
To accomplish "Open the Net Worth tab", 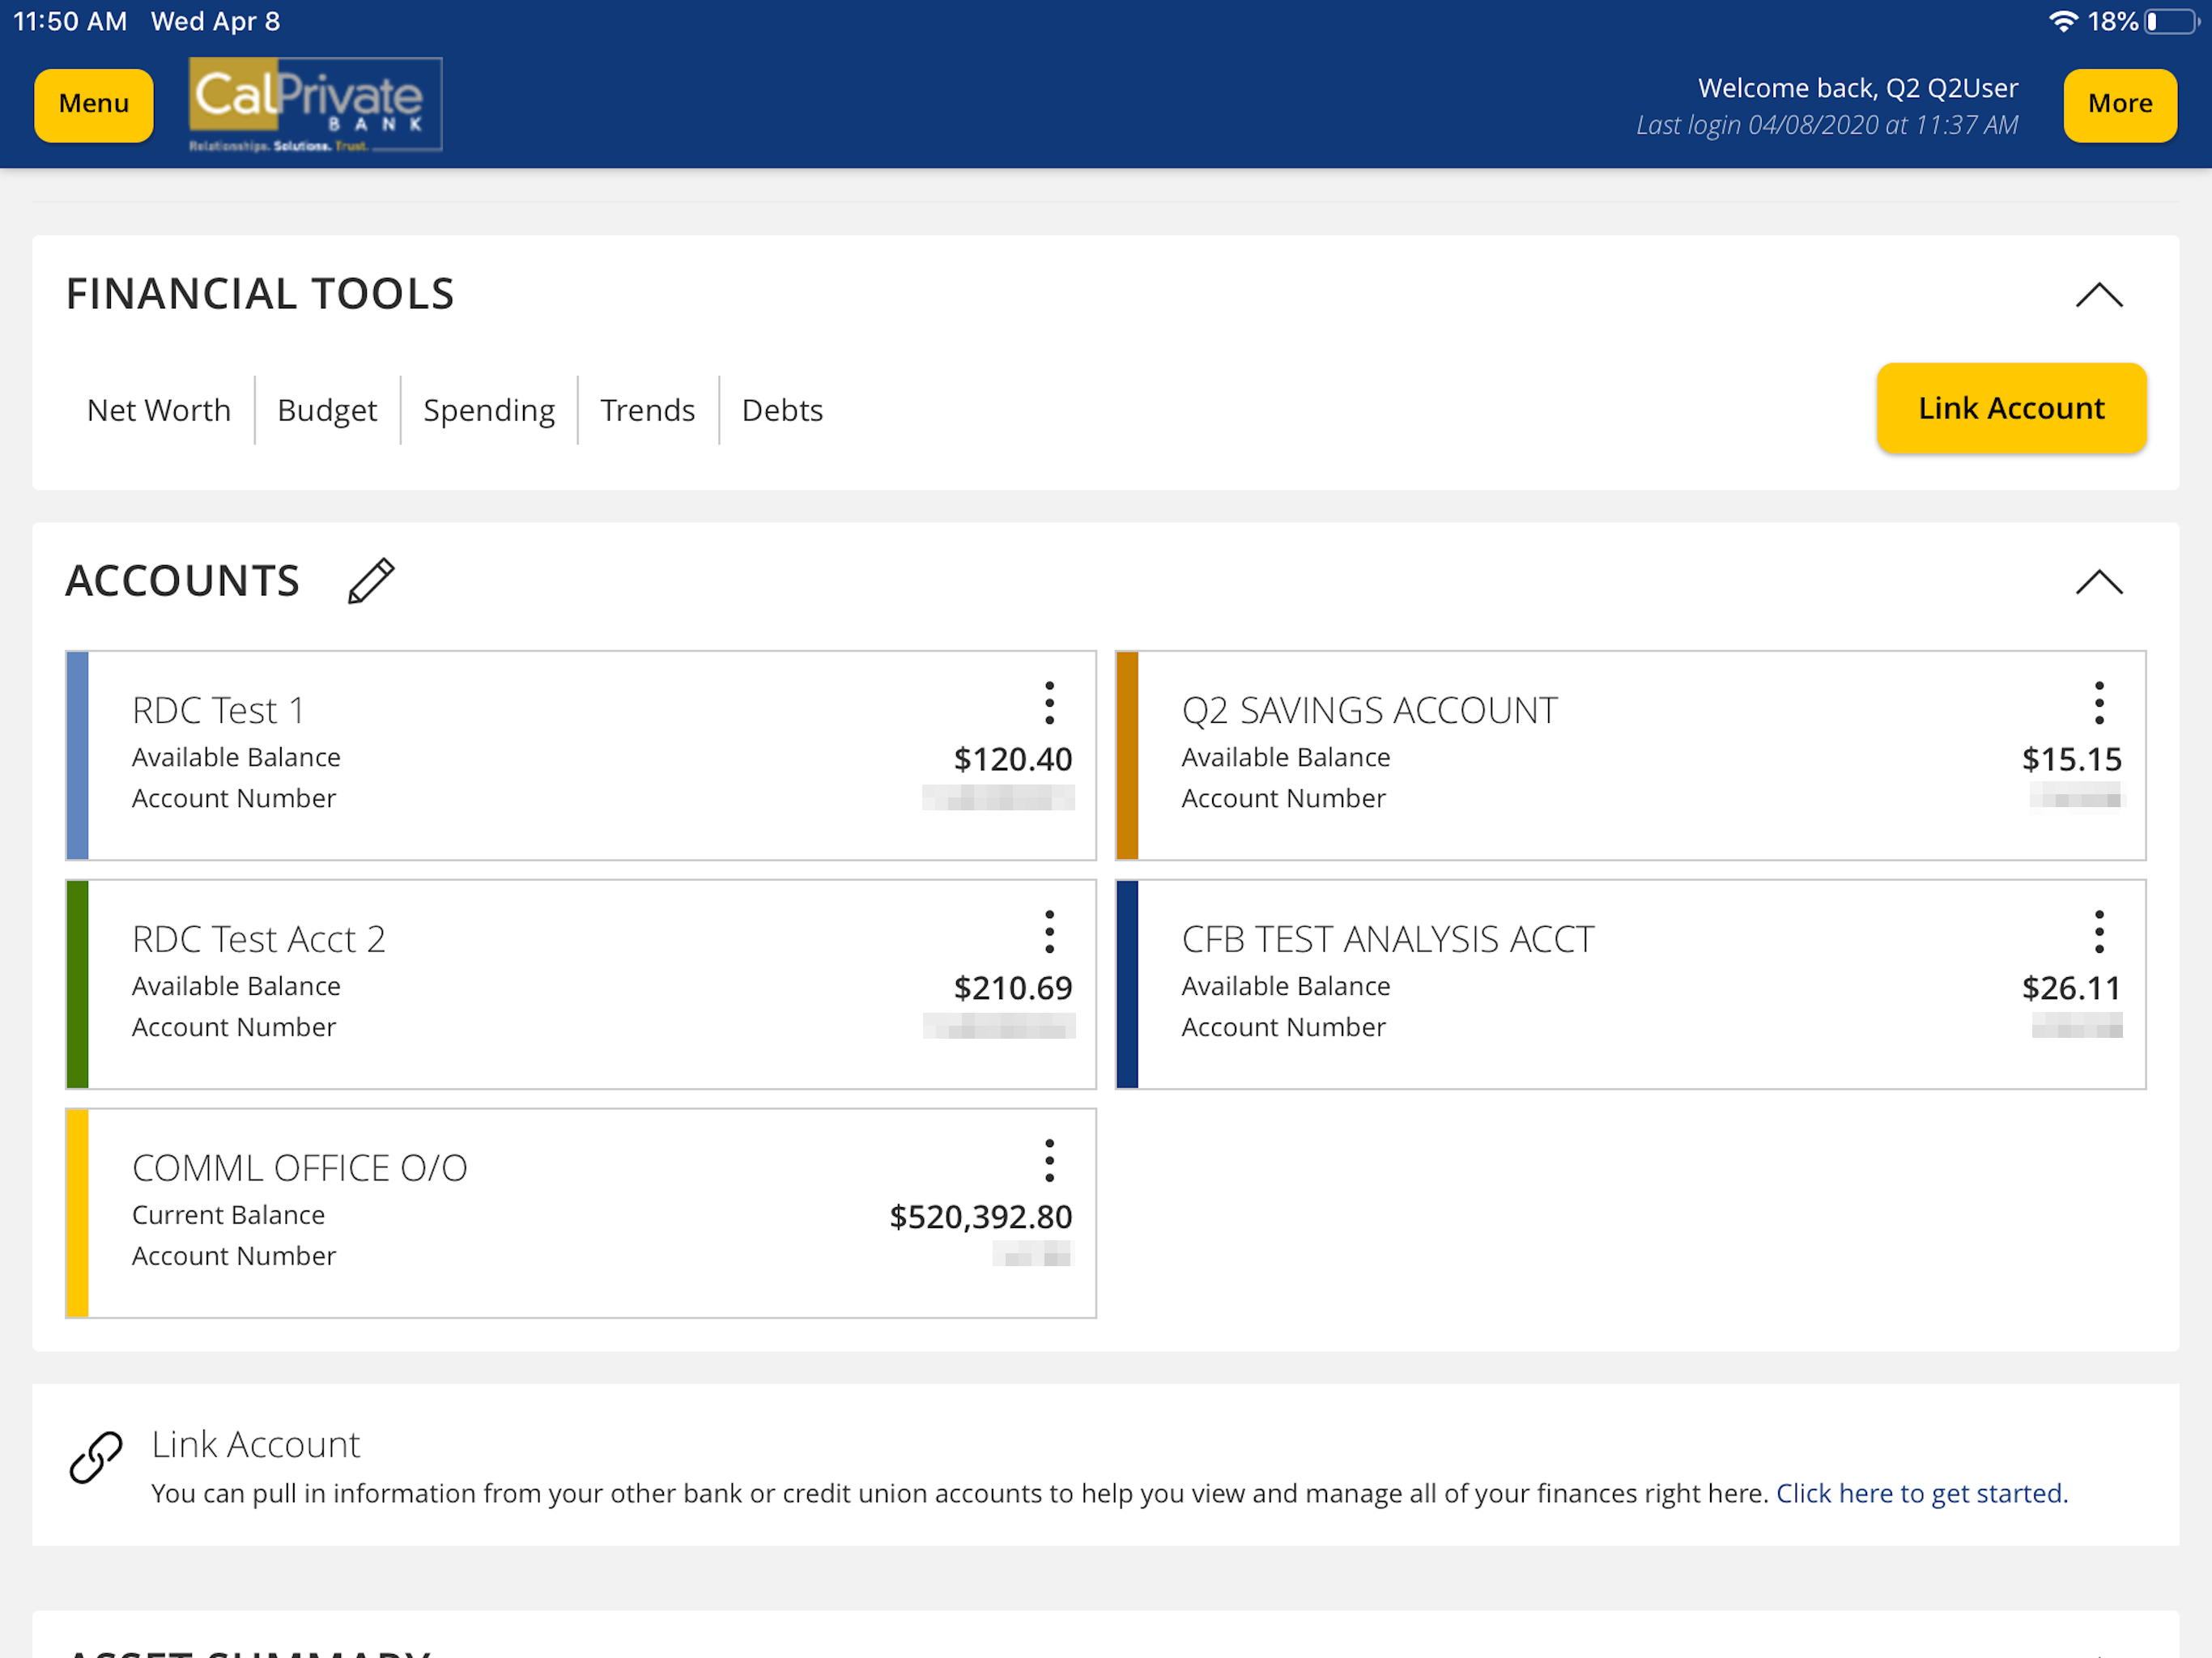I will [159, 410].
